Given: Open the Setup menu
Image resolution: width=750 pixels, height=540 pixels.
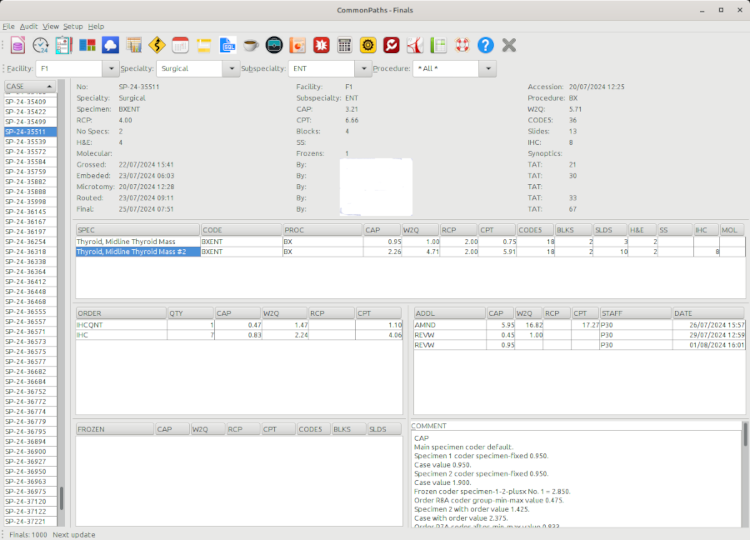Looking at the screenshot, I should (72, 26).
